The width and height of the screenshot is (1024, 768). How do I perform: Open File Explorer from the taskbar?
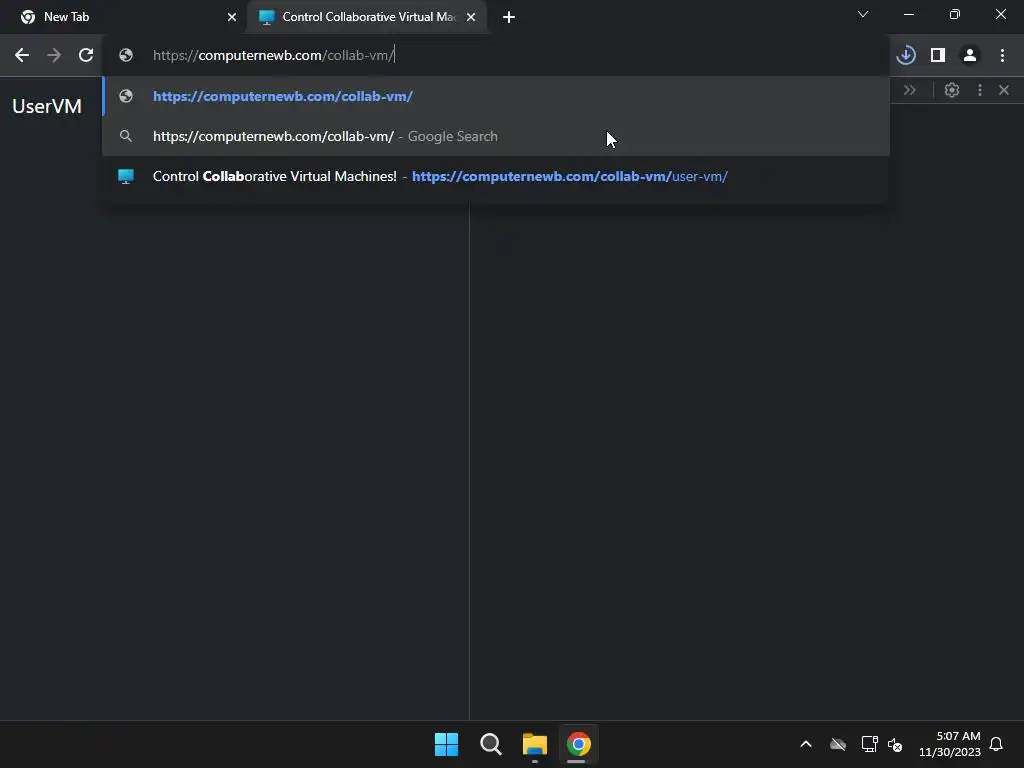pyautogui.click(x=535, y=744)
